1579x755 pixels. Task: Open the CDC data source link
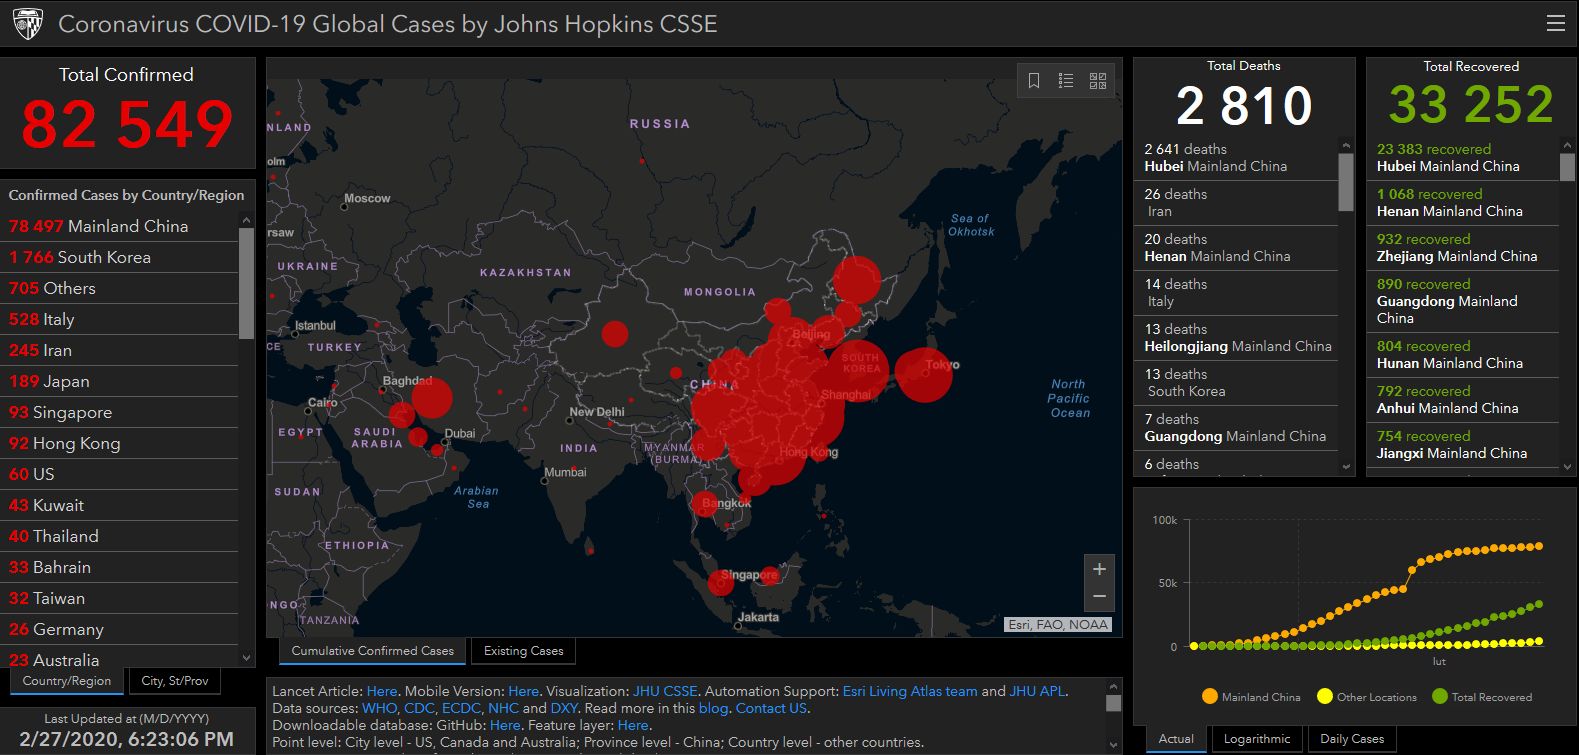[419, 708]
